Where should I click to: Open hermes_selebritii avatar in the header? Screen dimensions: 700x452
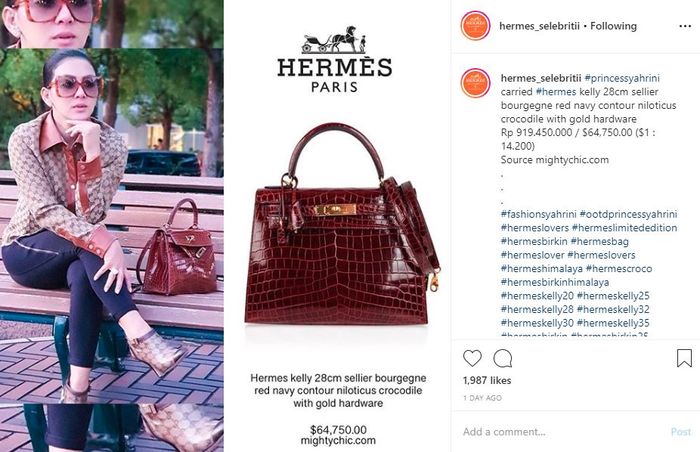click(x=475, y=26)
